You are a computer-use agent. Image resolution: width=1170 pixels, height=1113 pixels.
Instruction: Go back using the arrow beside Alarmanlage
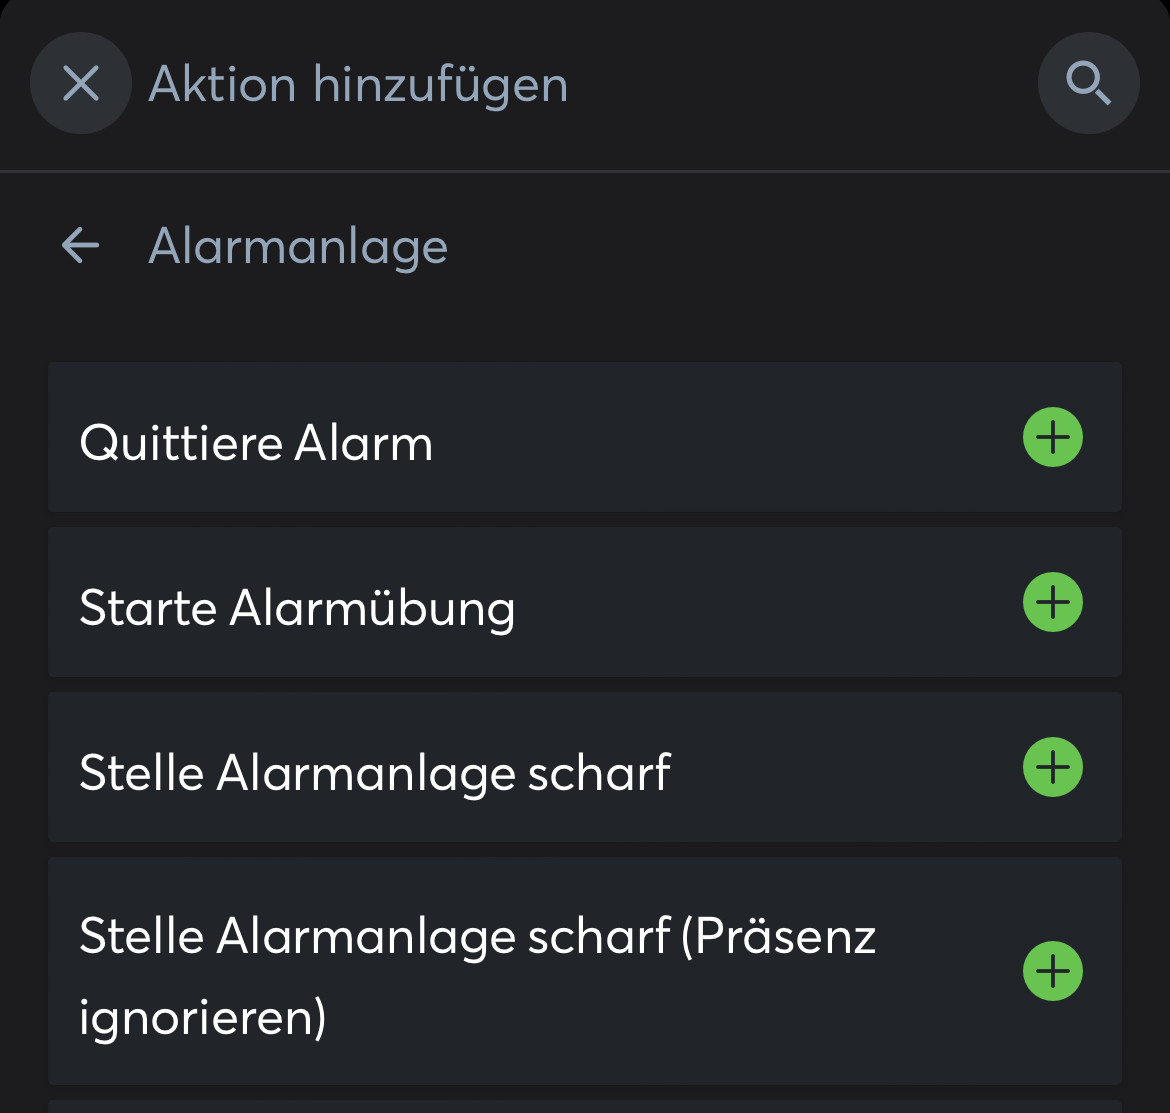80,245
